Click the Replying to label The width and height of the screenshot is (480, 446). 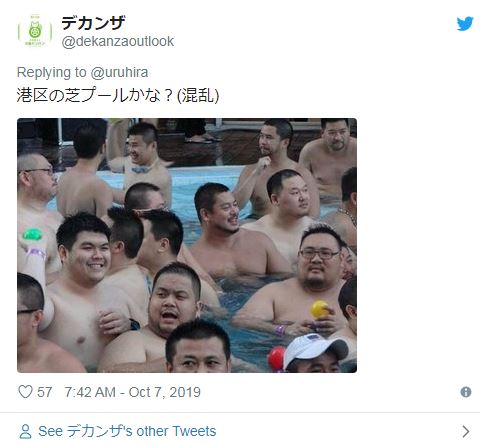(x=52, y=73)
